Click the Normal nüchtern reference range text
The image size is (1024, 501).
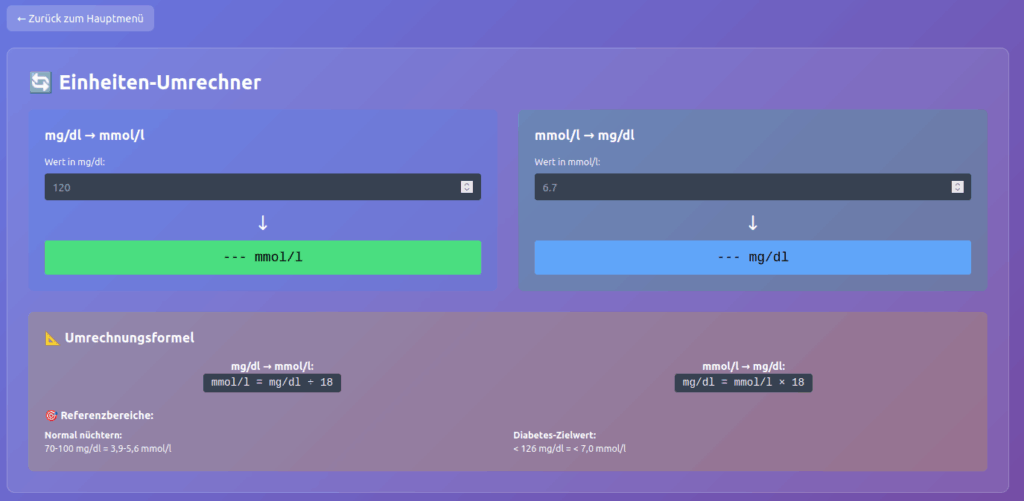[108, 448]
